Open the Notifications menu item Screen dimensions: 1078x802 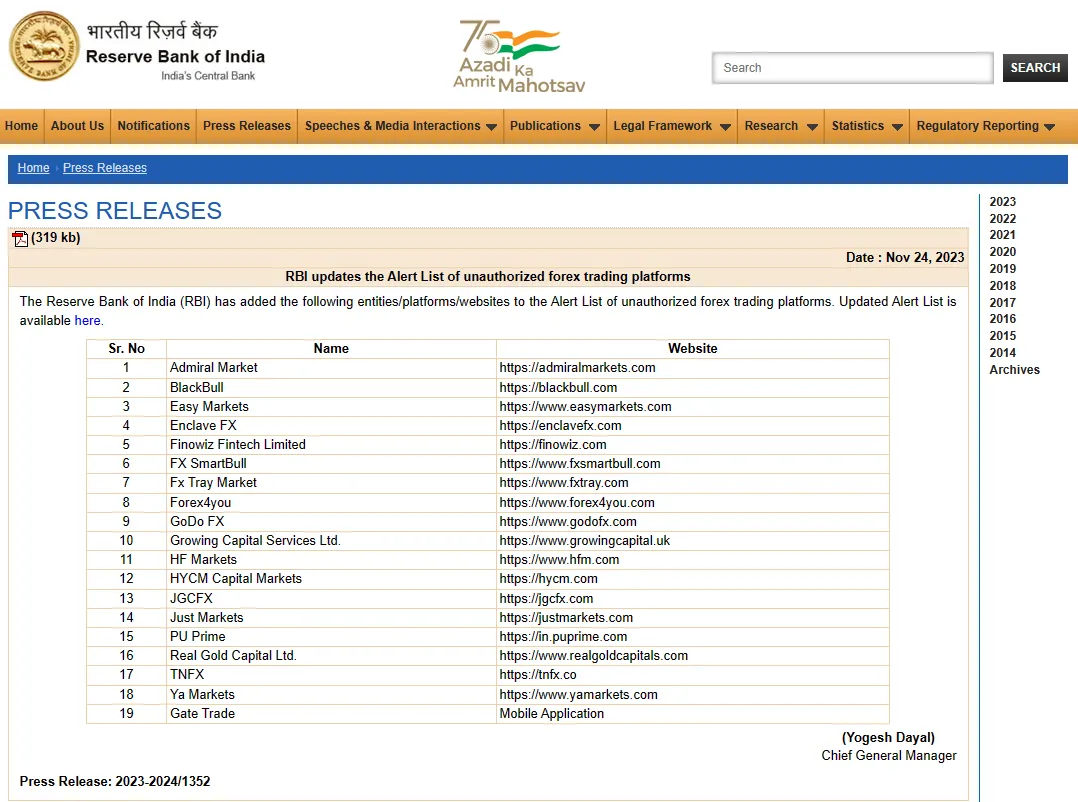click(153, 126)
